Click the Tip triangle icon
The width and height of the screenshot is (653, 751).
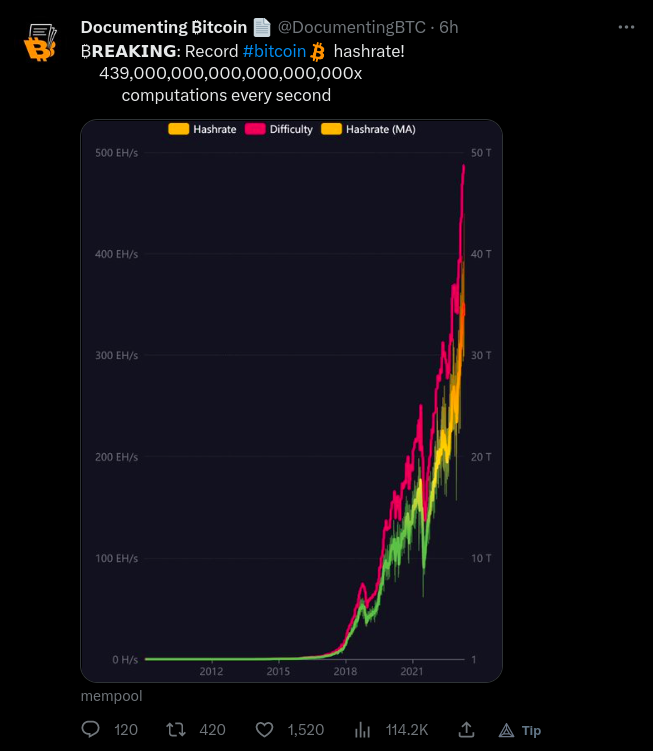coord(506,730)
